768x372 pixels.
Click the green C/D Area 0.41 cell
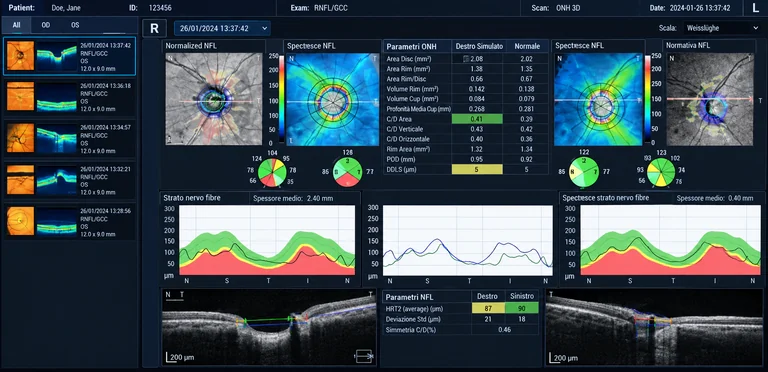(x=477, y=119)
